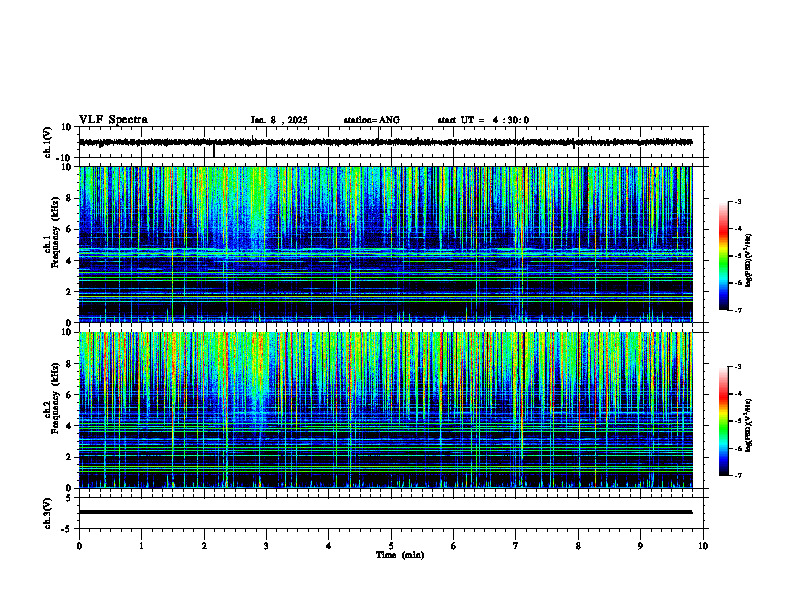Click the "station=ANG" header label

[x=372, y=120]
